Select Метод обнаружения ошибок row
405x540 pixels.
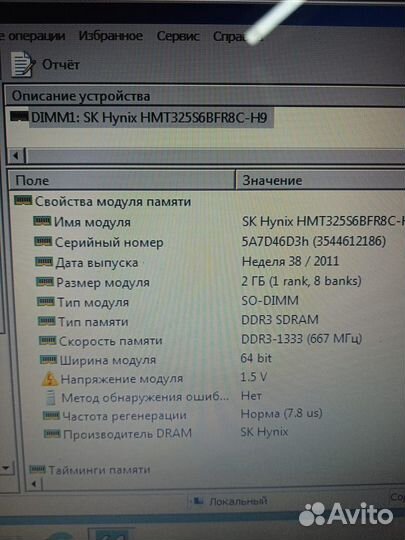145,397
